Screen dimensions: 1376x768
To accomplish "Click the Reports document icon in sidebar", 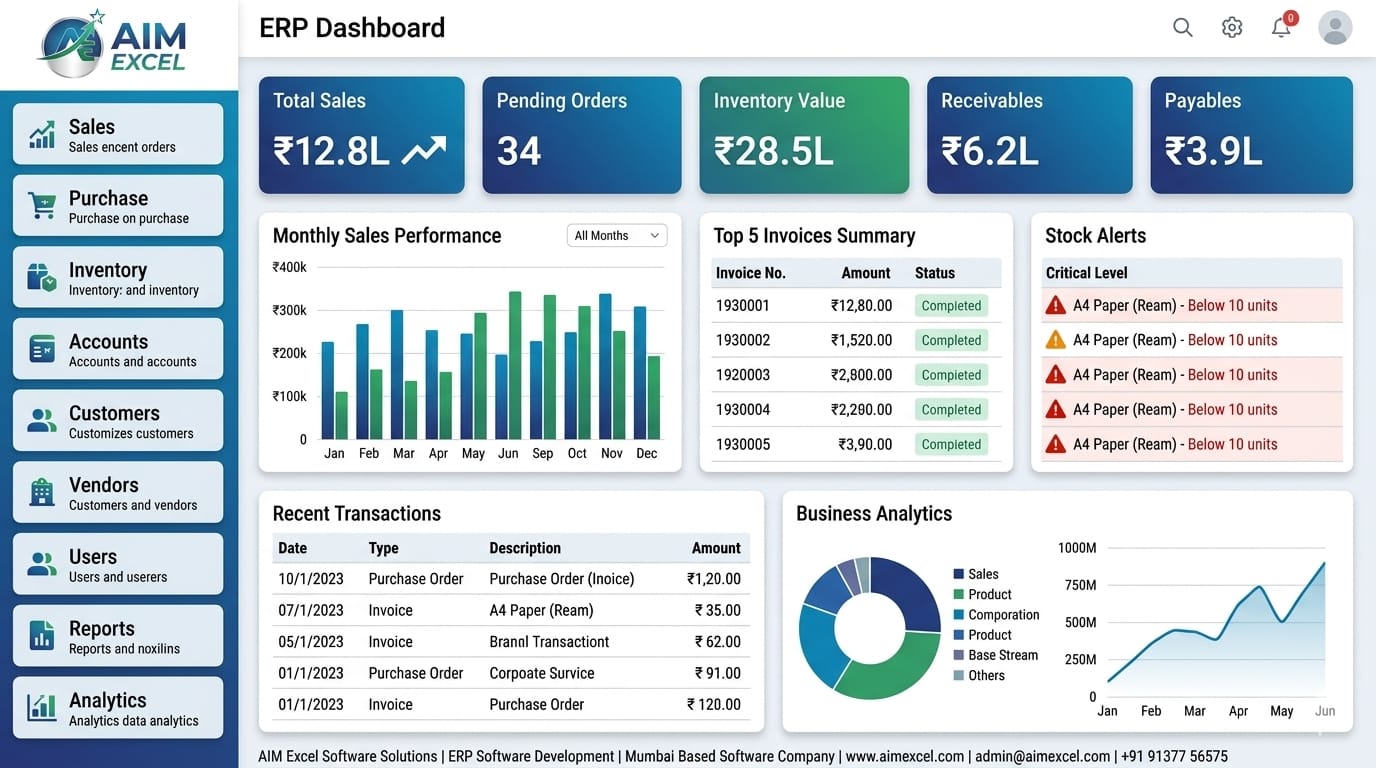I will pos(42,636).
